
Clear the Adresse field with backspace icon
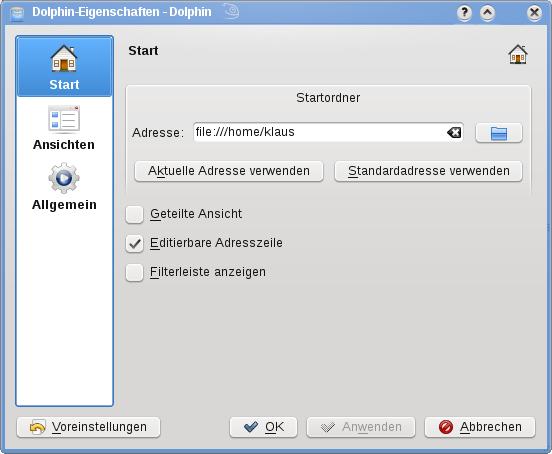coord(454,133)
